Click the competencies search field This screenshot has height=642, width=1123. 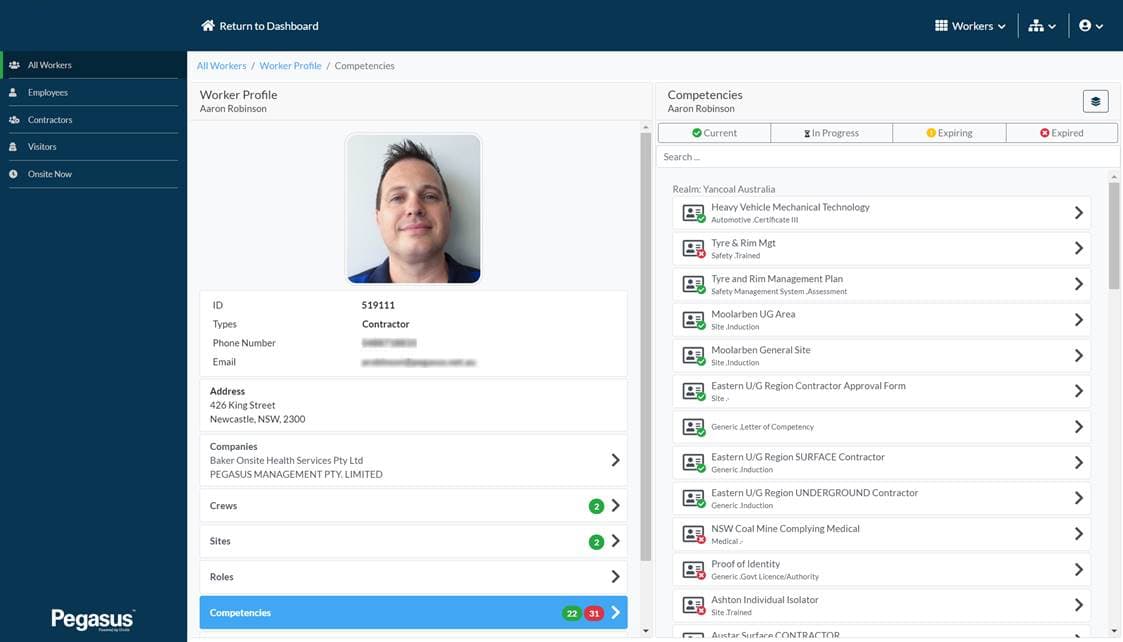pyautogui.click(x=880, y=156)
